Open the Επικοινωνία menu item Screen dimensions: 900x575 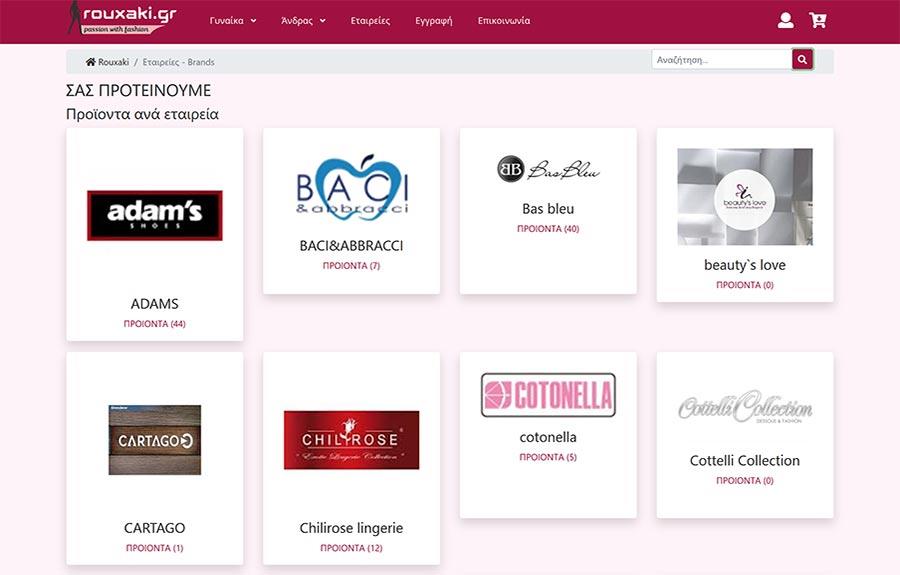click(x=504, y=21)
